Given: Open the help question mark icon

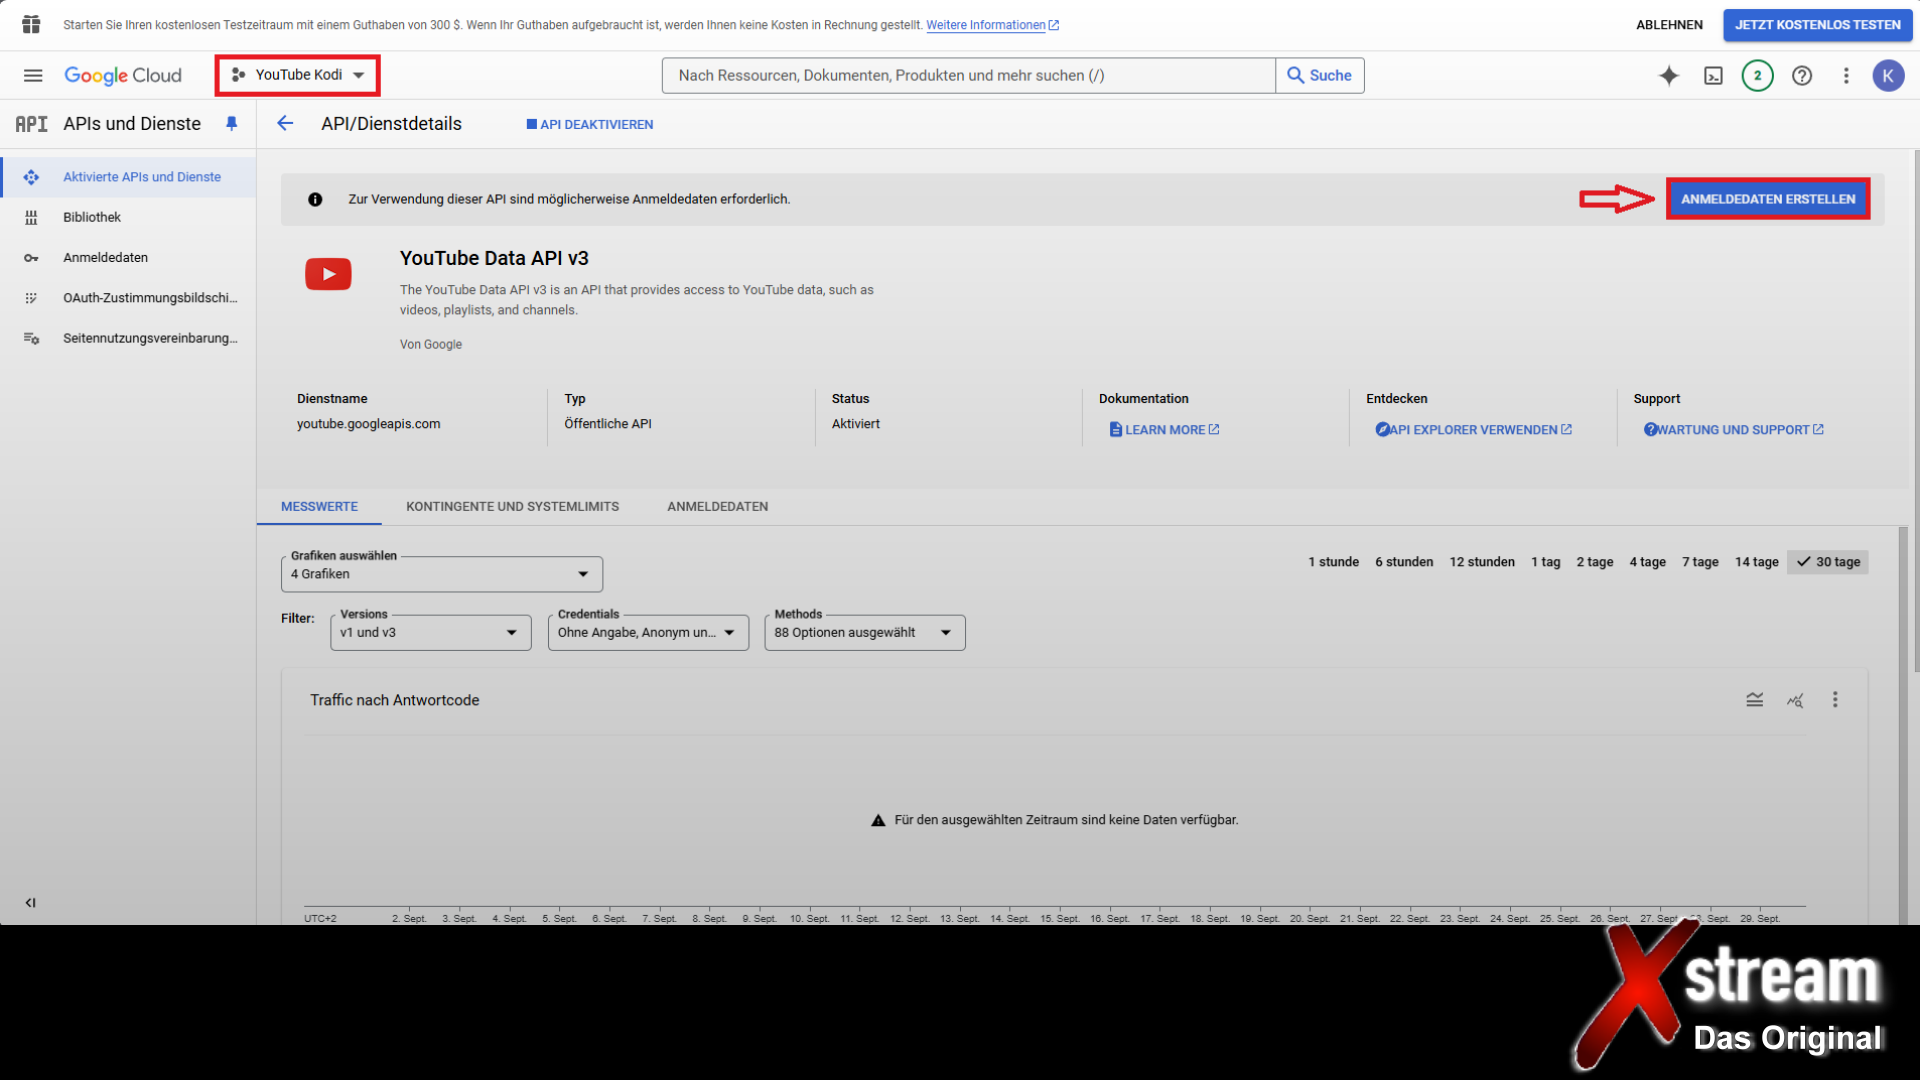Looking at the screenshot, I should click(1802, 75).
